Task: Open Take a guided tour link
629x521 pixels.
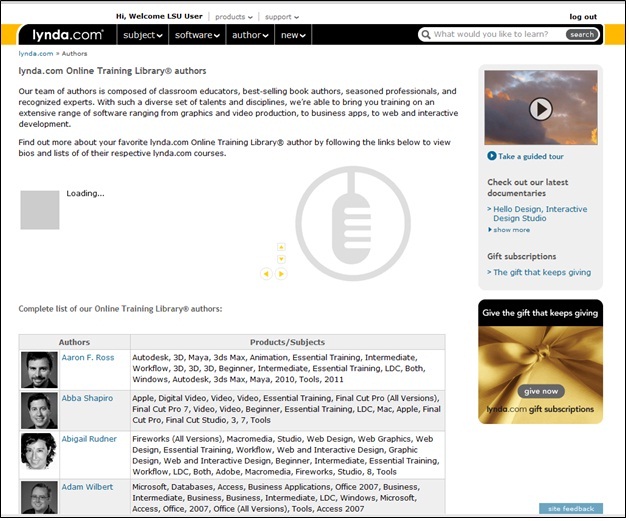Action: [x=530, y=156]
